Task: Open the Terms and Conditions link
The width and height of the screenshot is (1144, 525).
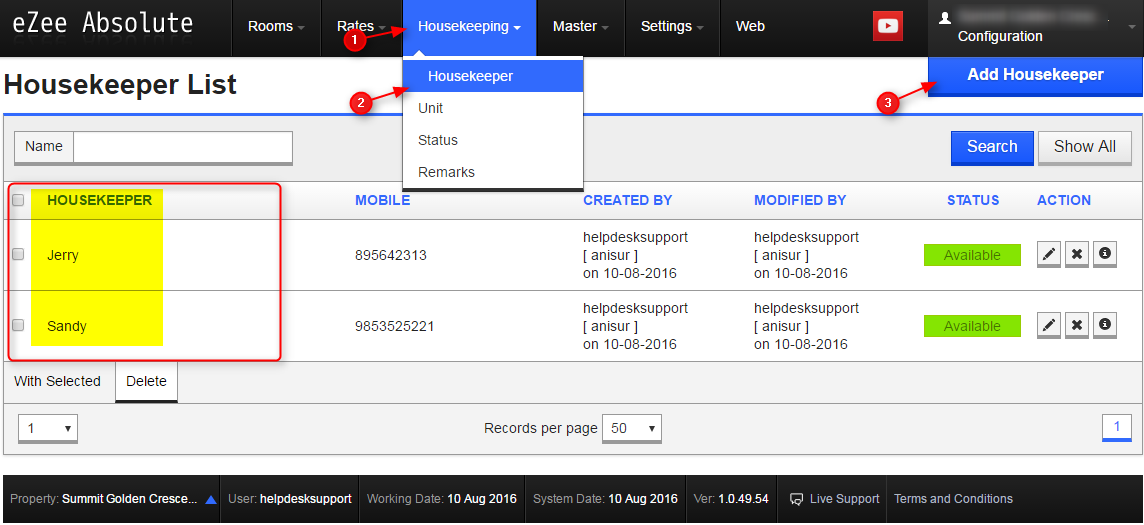Action: [x=953, y=499]
